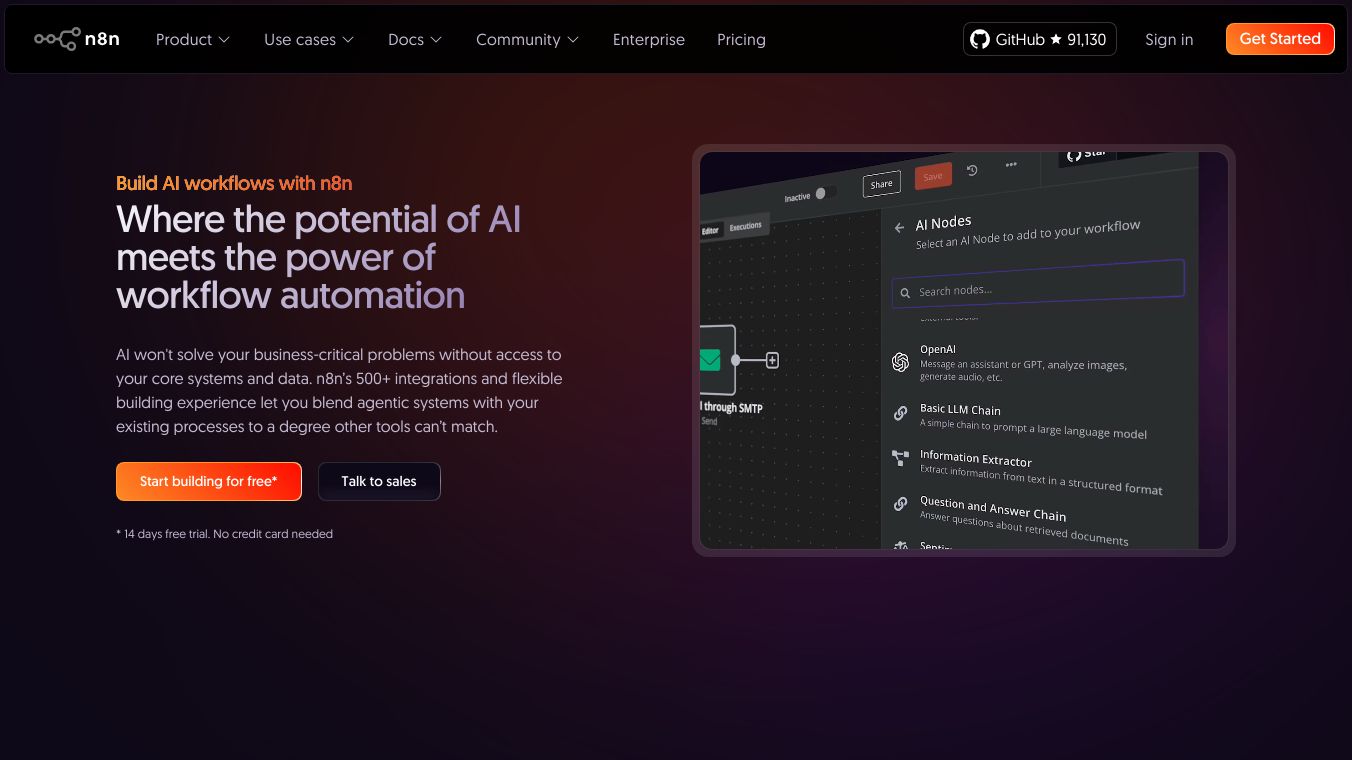Open the workflow history clock icon
This screenshot has height=760, width=1352.
(973, 170)
